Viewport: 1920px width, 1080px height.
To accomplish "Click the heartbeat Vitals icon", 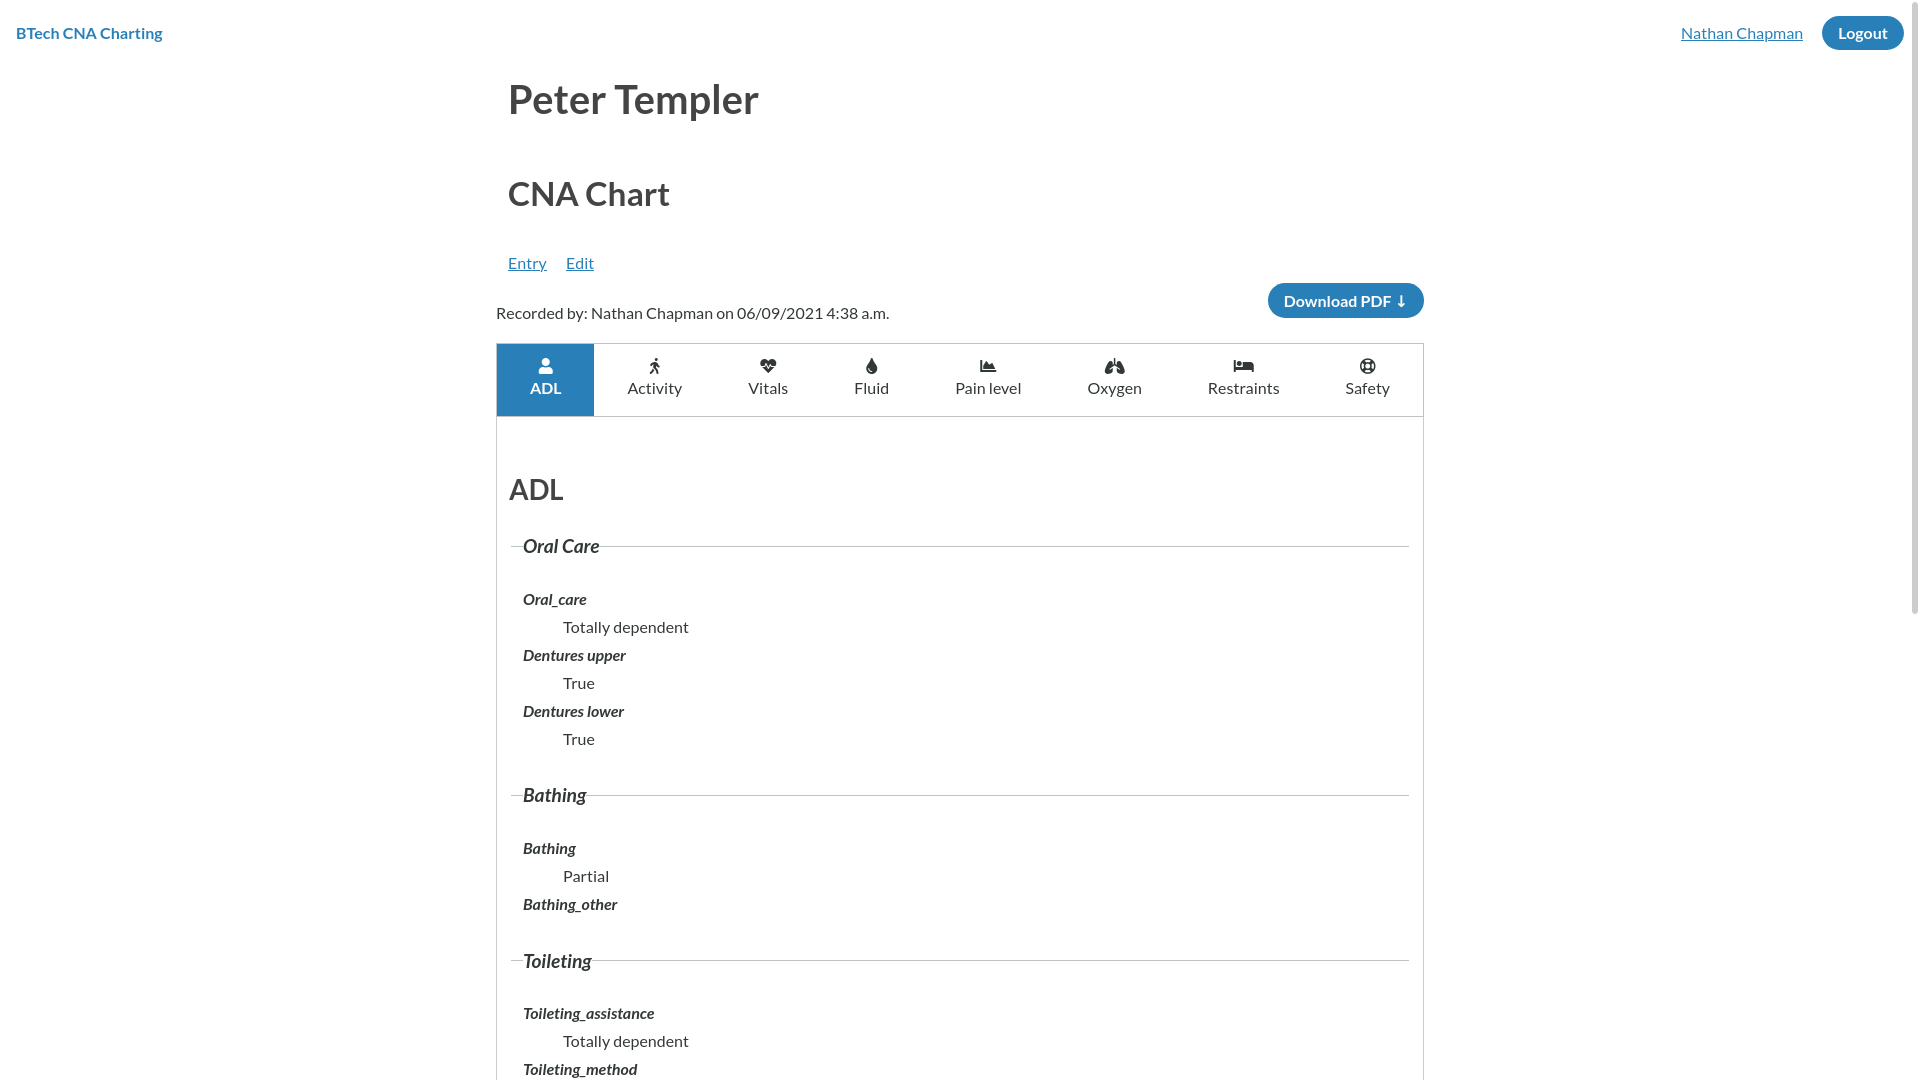I will click(768, 366).
